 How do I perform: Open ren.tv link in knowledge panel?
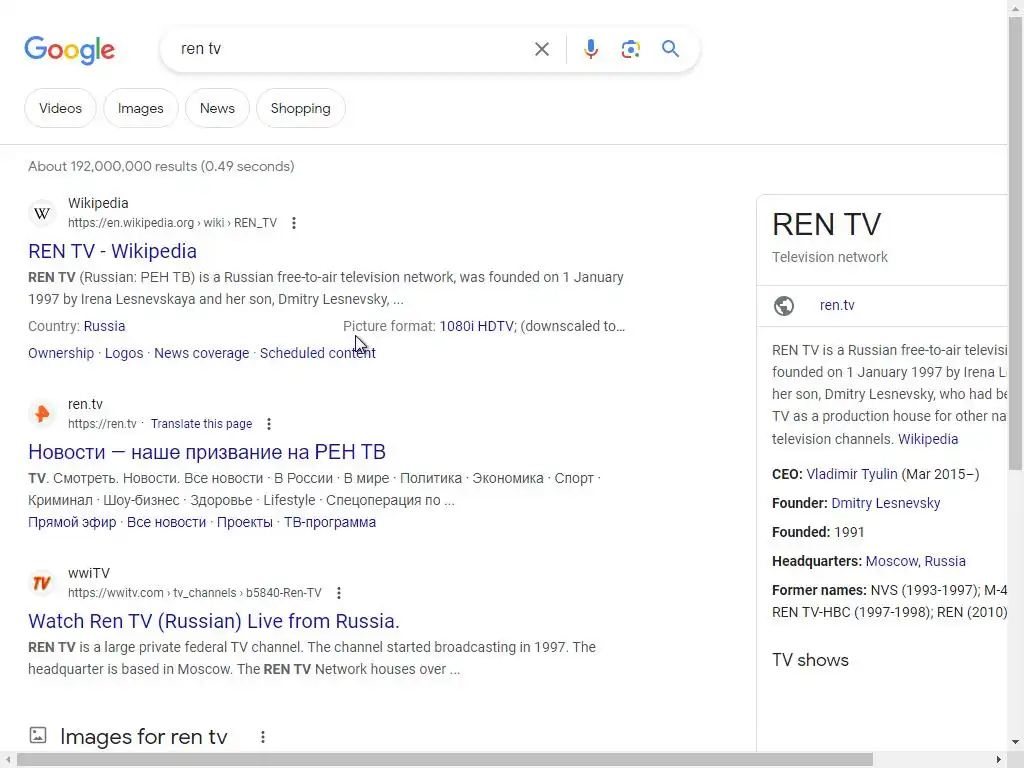click(837, 306)
